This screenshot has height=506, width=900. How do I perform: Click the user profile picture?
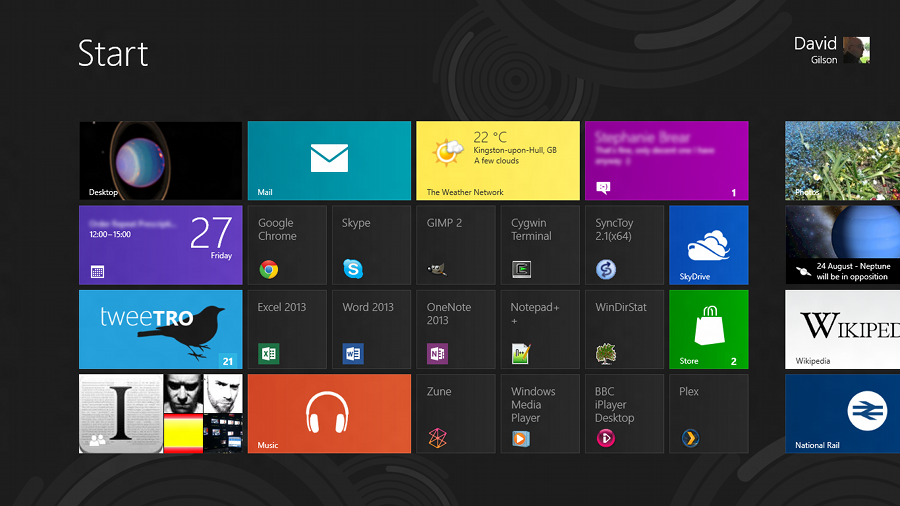coord(856,50)
